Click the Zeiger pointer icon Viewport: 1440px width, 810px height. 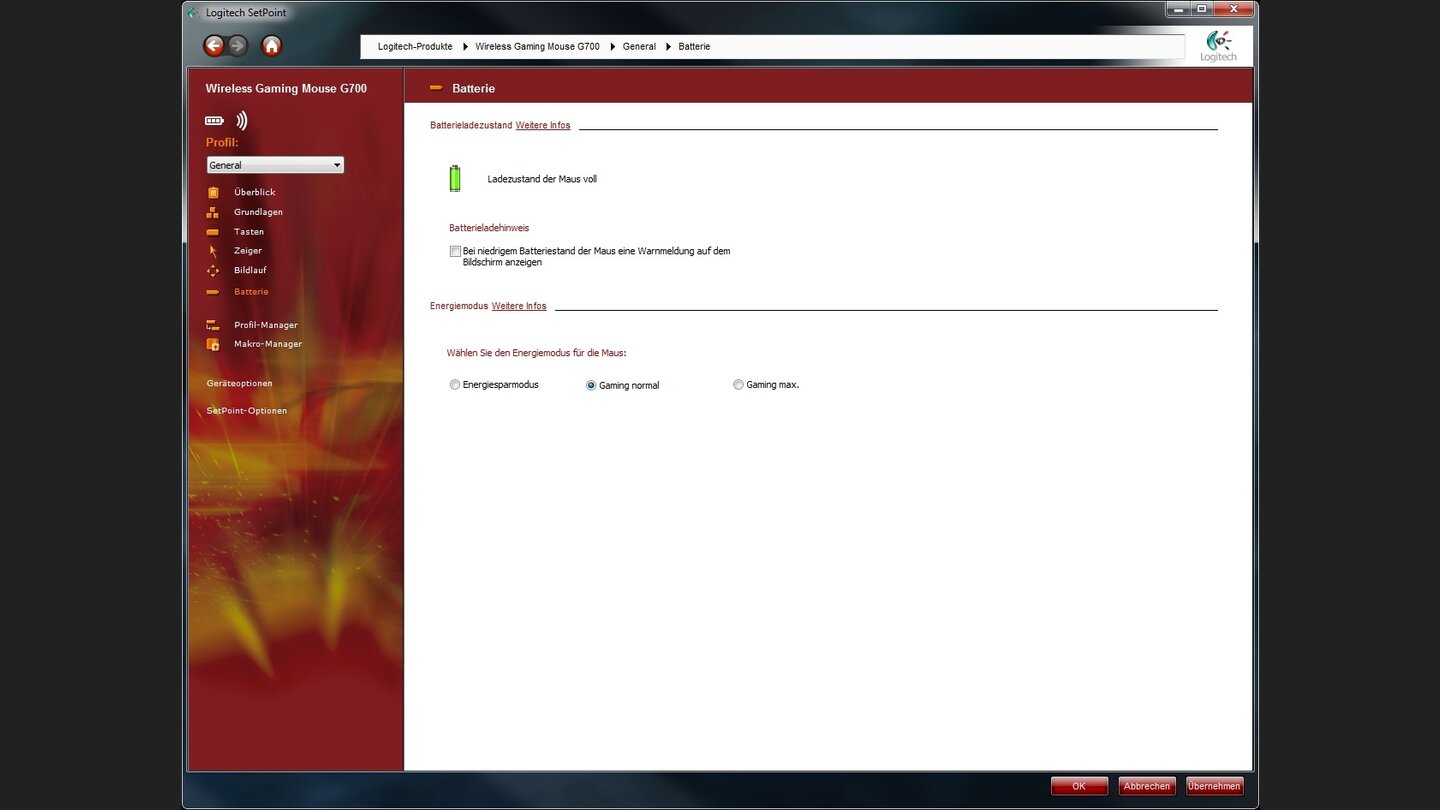coord(212,251)
